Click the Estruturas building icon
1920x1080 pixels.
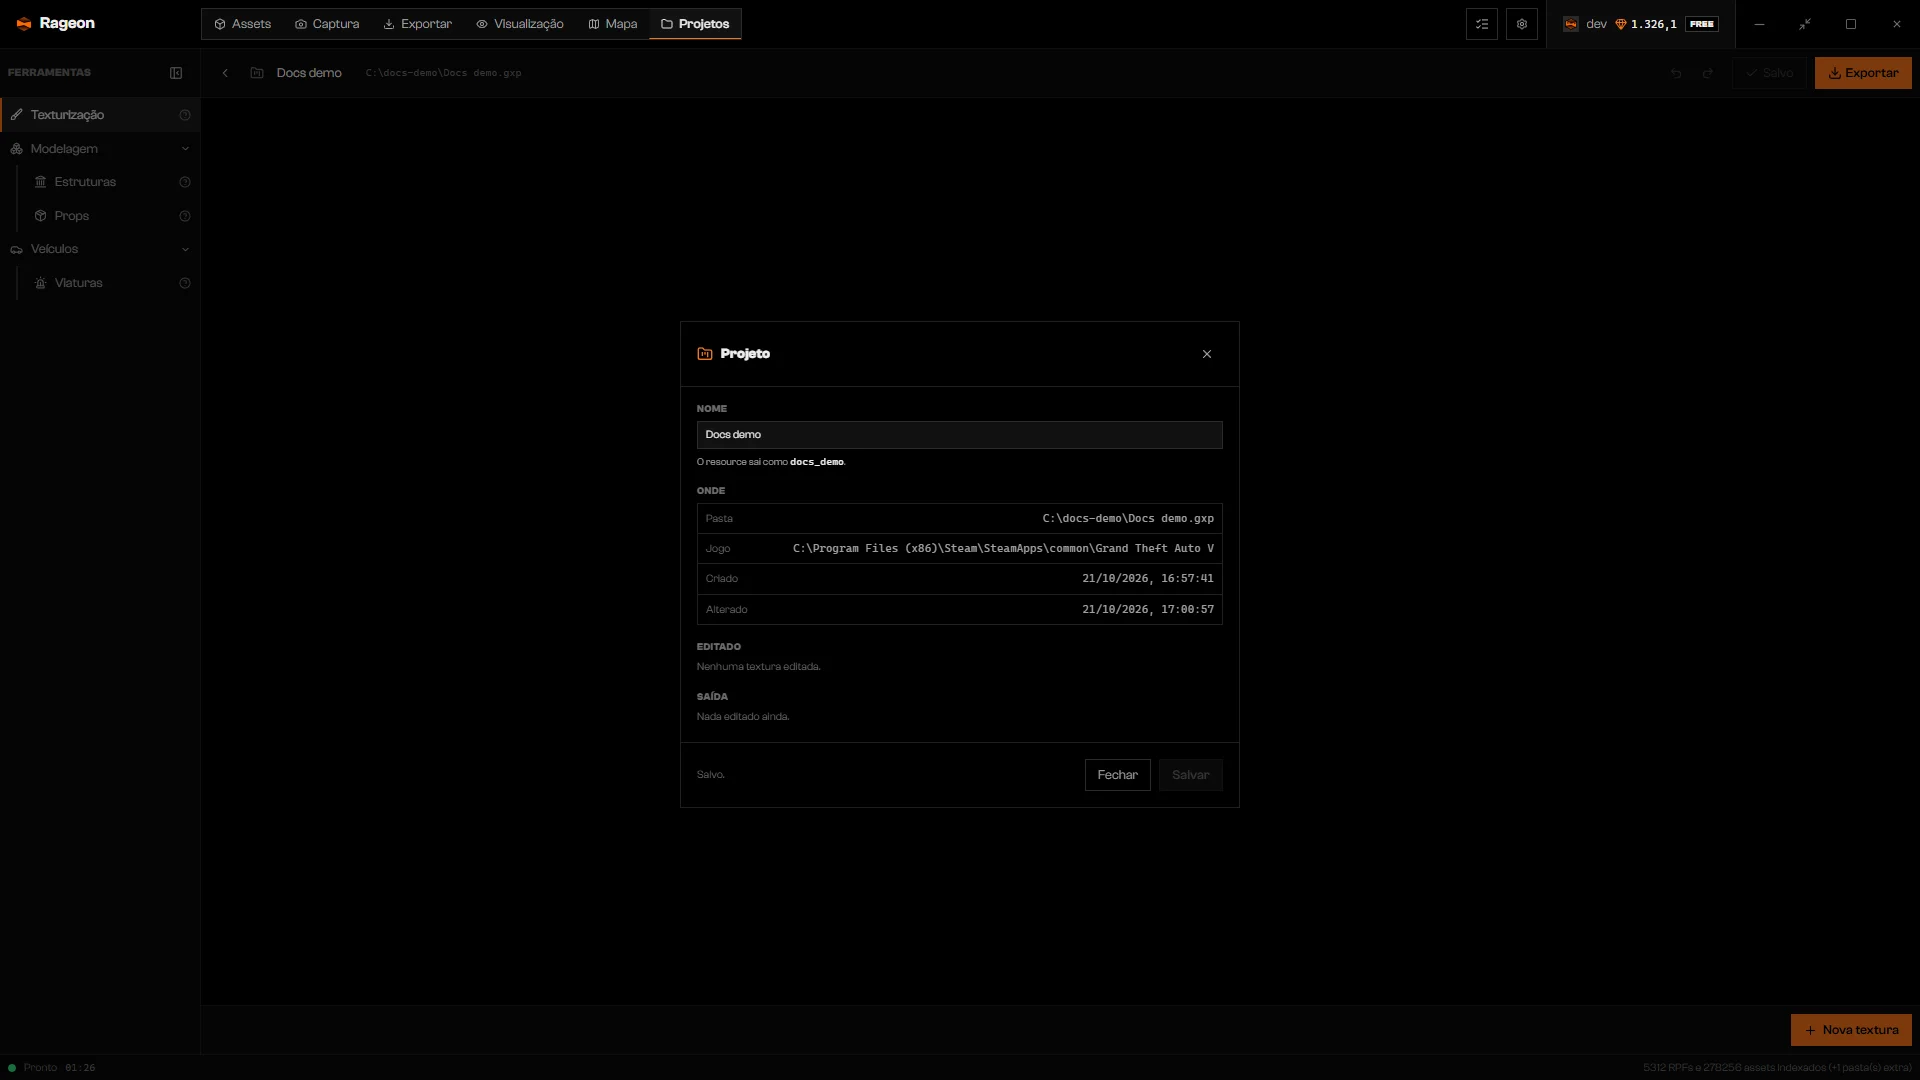pos(41,182)
